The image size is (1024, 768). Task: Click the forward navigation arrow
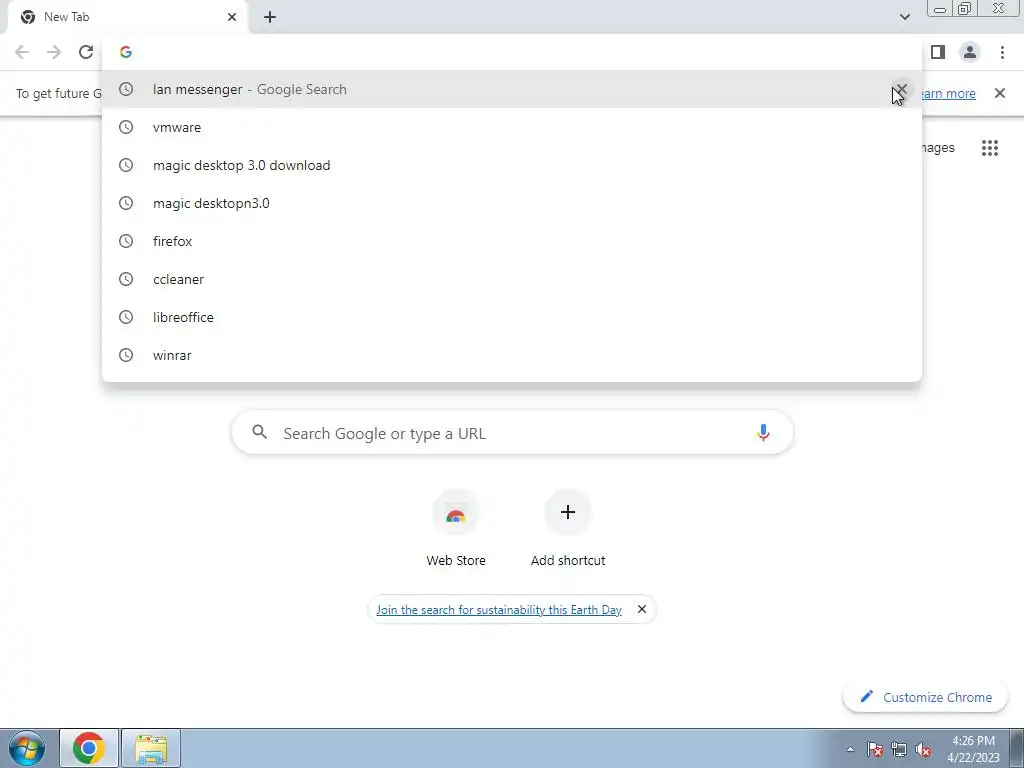click(54, 52)
